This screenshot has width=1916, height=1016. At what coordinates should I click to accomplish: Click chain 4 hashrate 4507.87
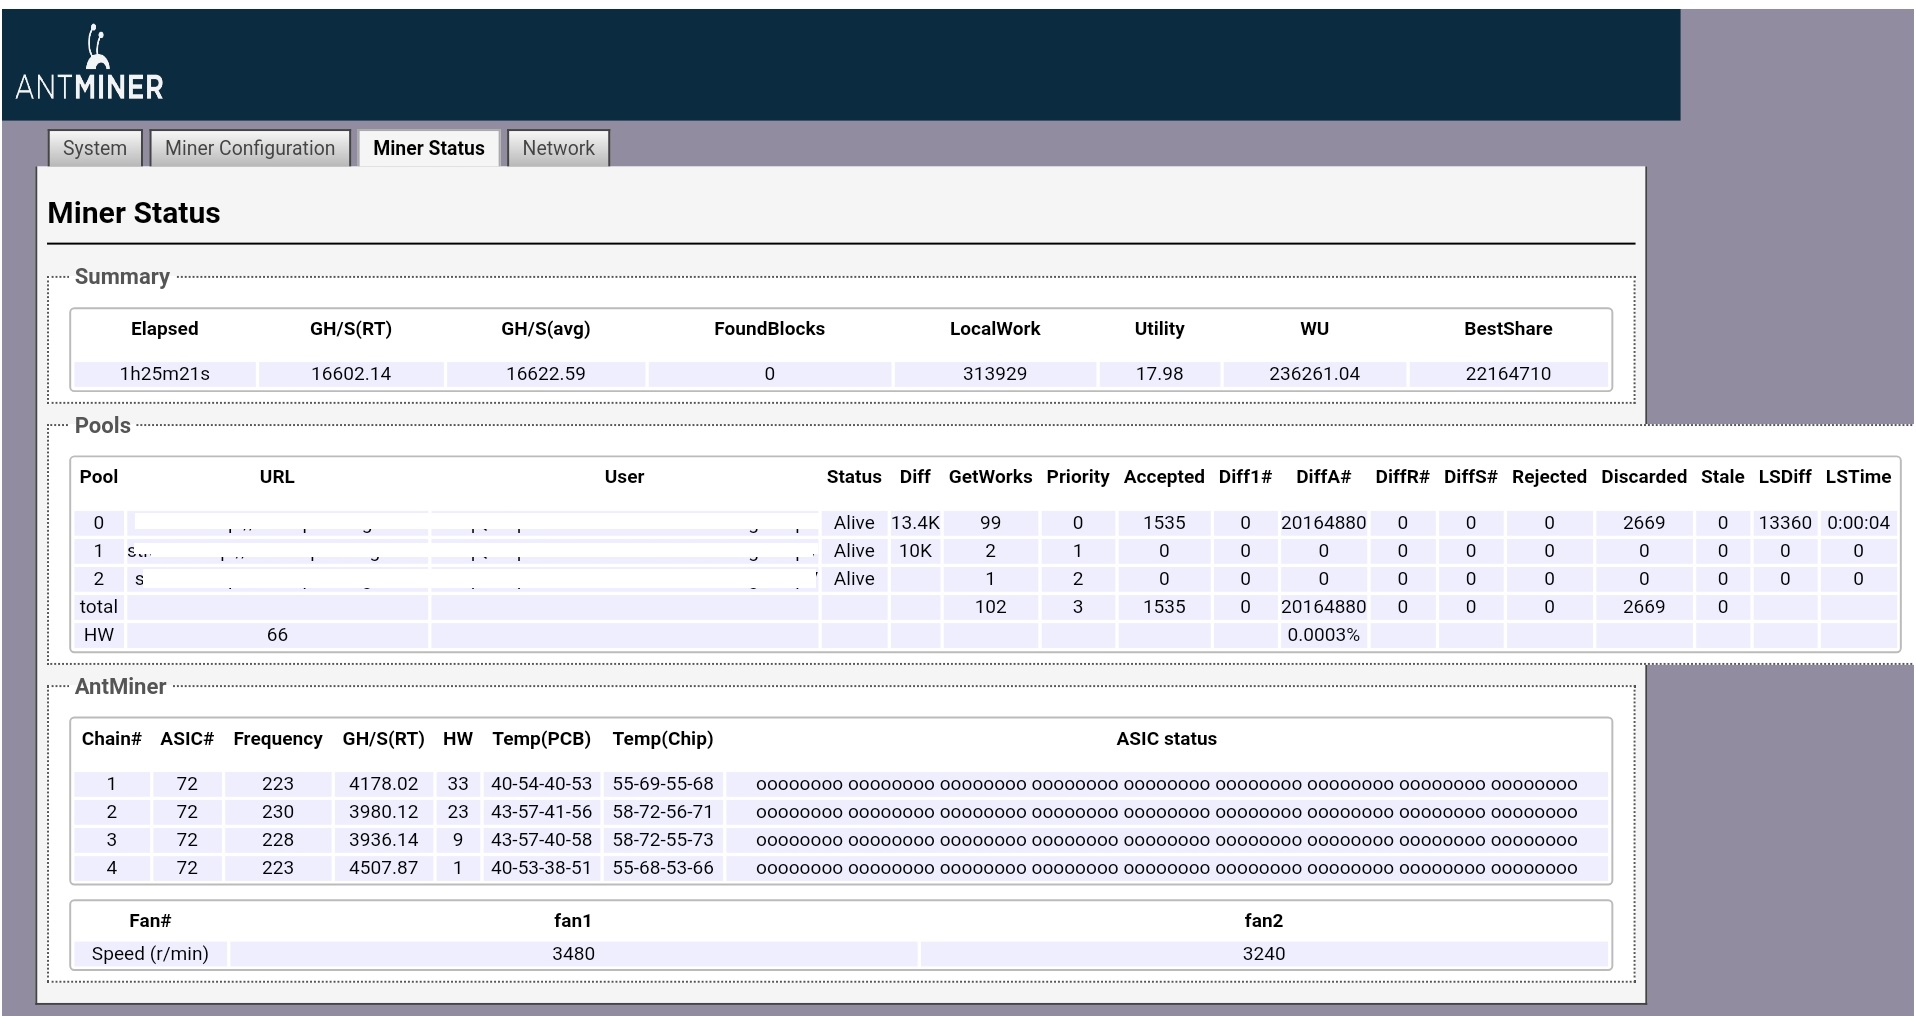383,868
